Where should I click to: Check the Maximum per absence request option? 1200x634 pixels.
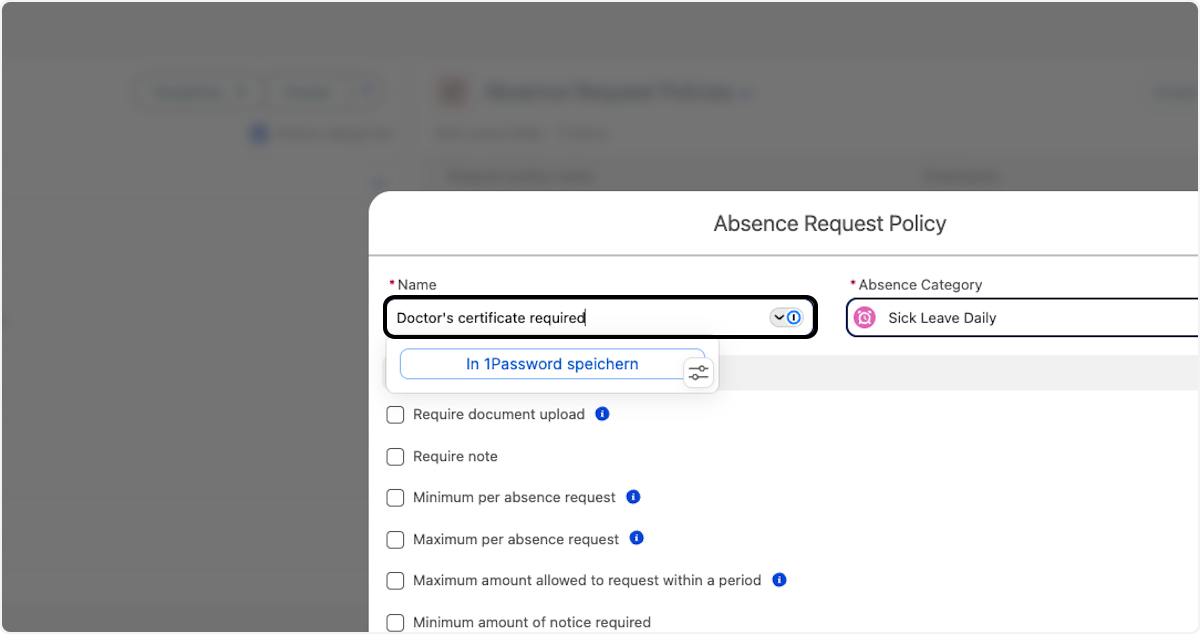(x=396, y=539)
